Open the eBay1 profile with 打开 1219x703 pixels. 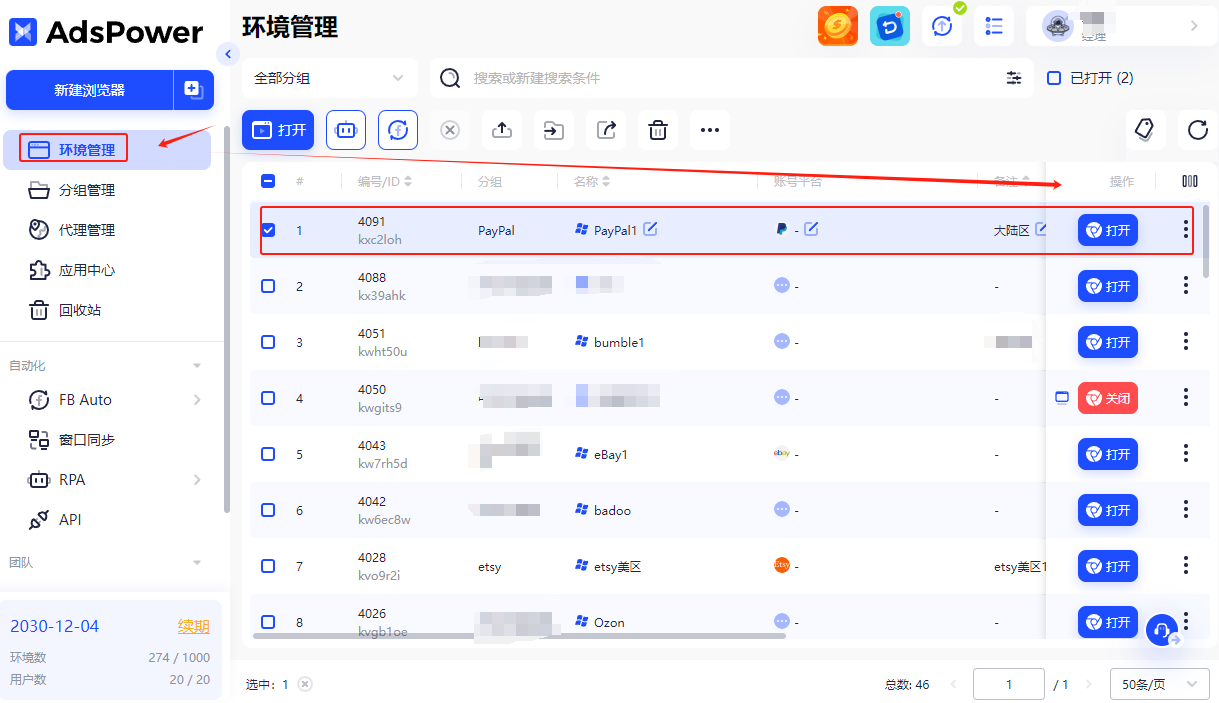point(1108,454)
